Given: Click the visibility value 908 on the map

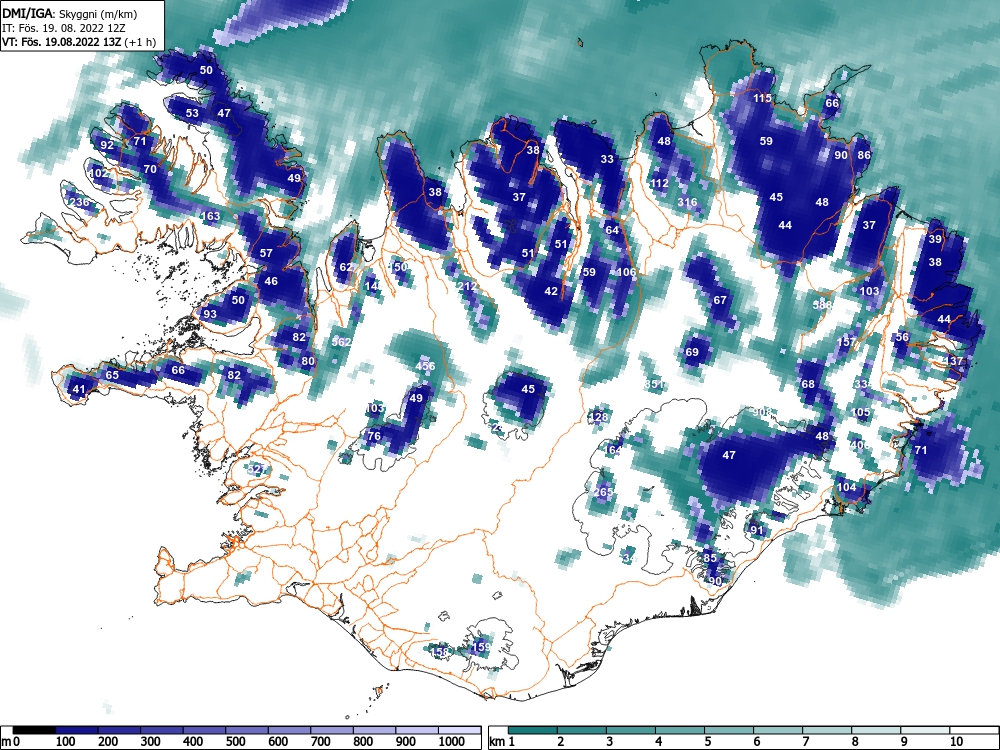Looking at the screenshot, I should (762, 413).
